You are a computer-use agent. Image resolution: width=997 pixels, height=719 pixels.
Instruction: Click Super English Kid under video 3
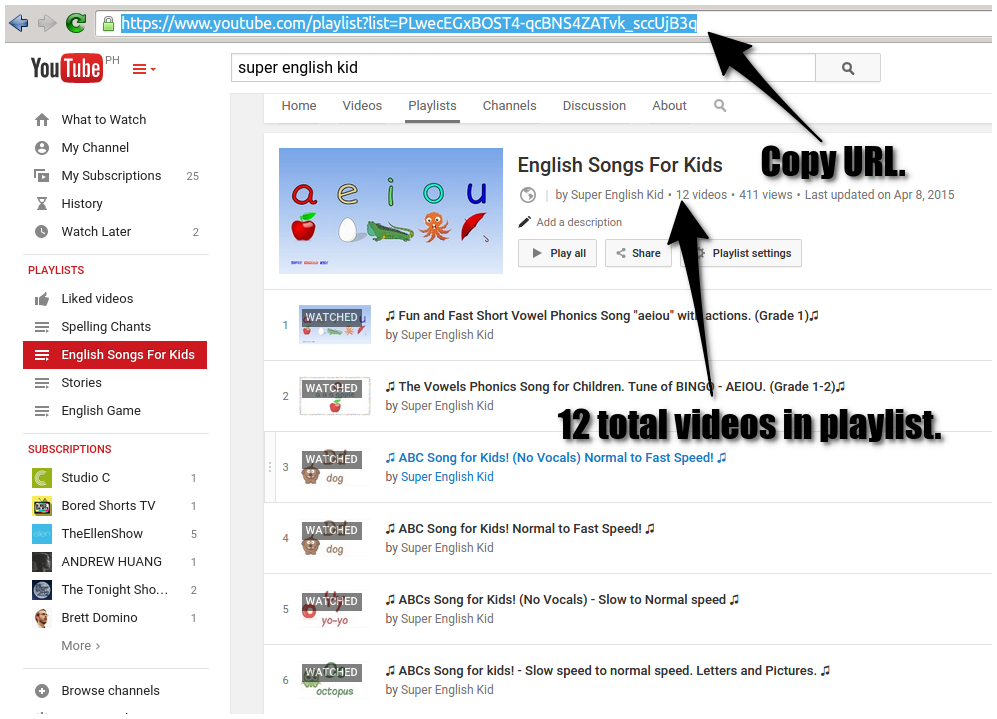pyautogui.click(x=447, y=477)
